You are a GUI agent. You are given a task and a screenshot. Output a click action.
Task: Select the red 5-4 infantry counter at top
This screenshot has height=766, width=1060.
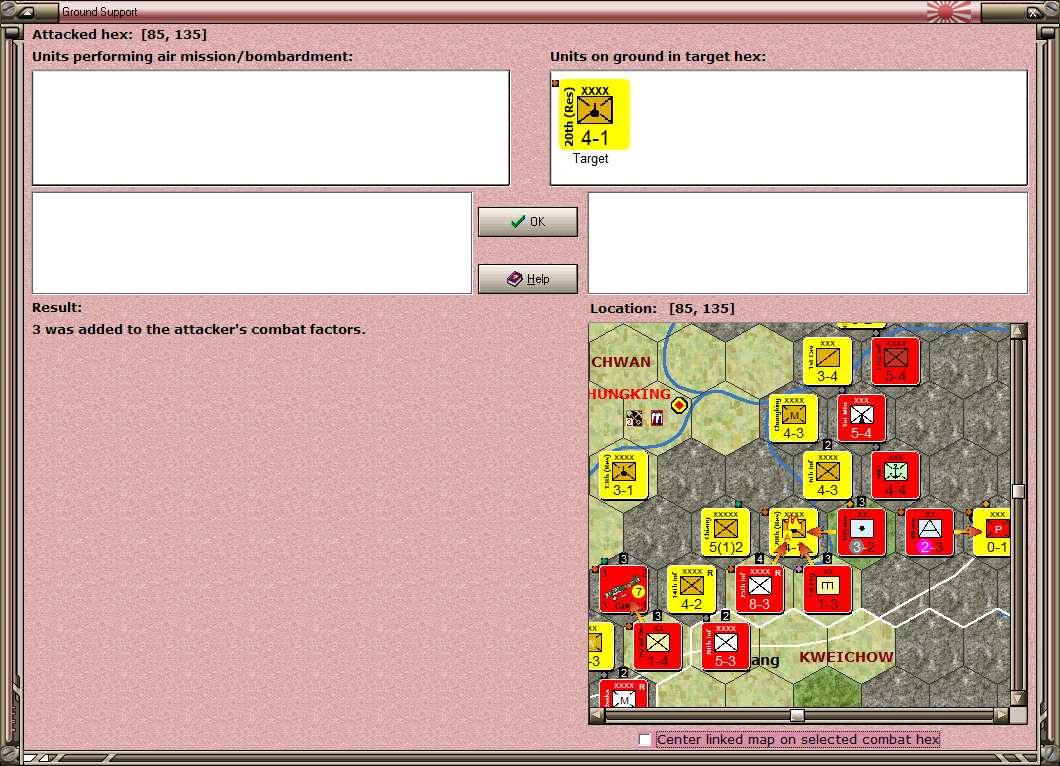point(895,361)
